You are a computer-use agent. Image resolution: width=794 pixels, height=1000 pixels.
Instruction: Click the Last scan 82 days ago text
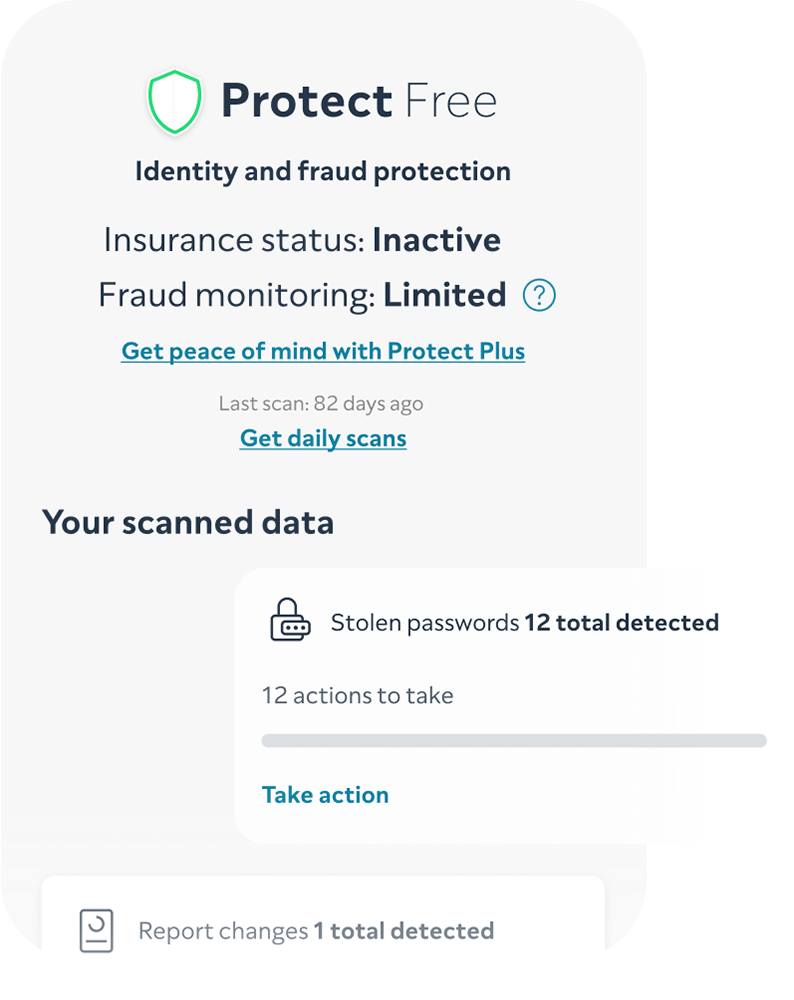tap(322, 403)
